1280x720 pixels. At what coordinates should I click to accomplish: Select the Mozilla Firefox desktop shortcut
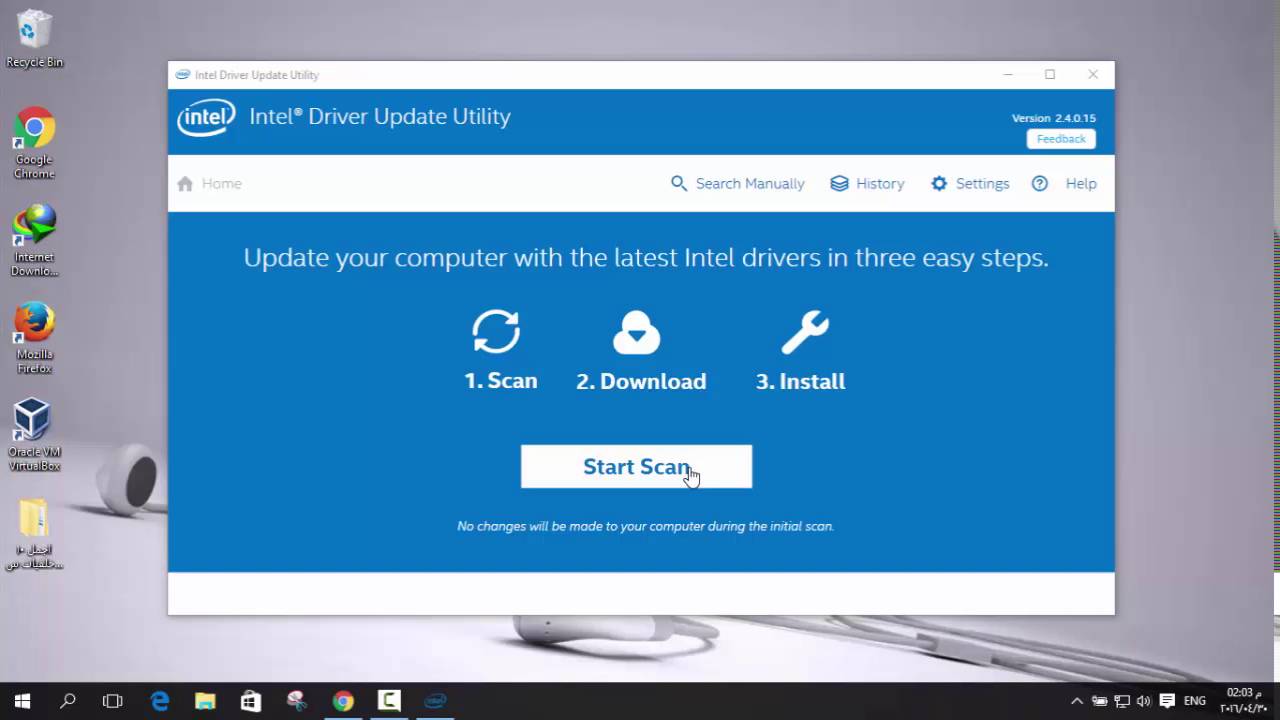point(34,338)
